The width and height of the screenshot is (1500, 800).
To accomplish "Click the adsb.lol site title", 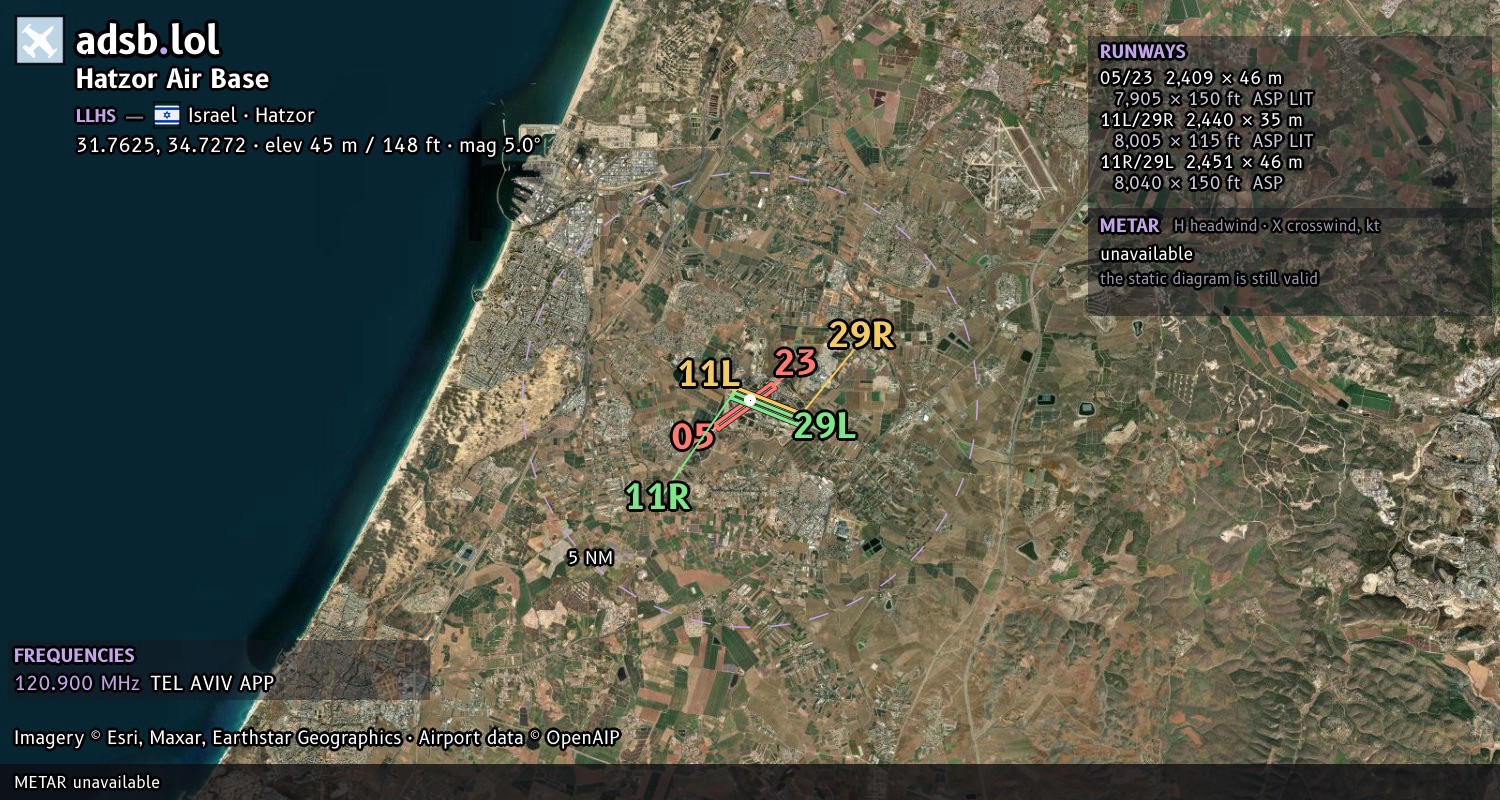I will click(148, 41).
